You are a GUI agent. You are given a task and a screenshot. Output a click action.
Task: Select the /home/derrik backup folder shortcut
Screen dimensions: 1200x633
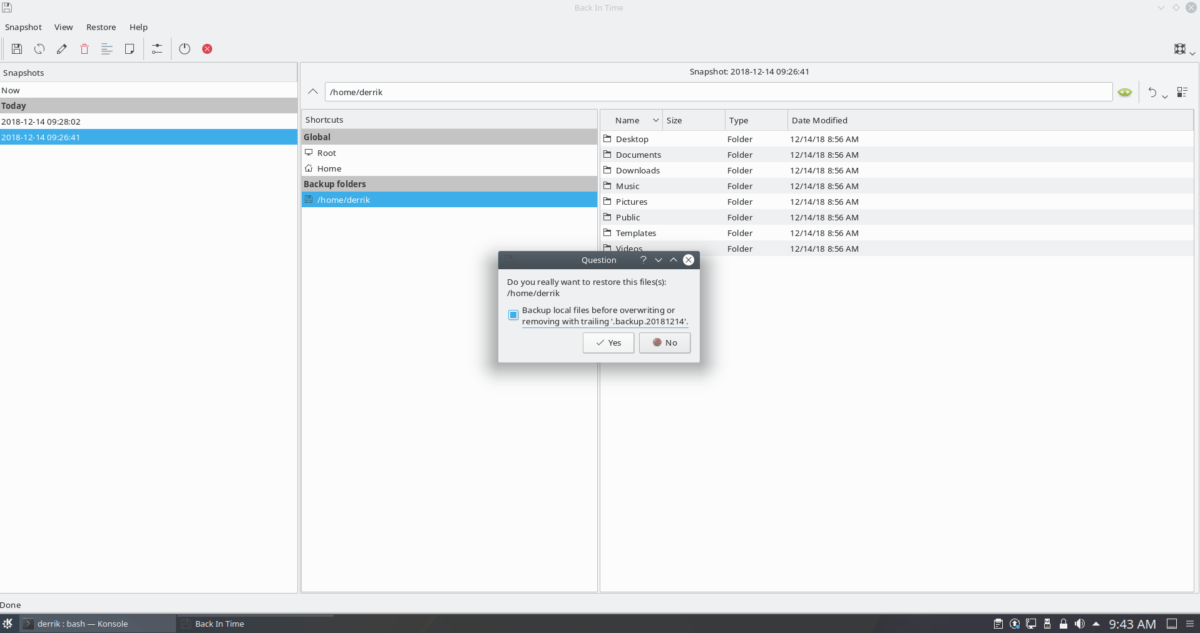point(449,200)
